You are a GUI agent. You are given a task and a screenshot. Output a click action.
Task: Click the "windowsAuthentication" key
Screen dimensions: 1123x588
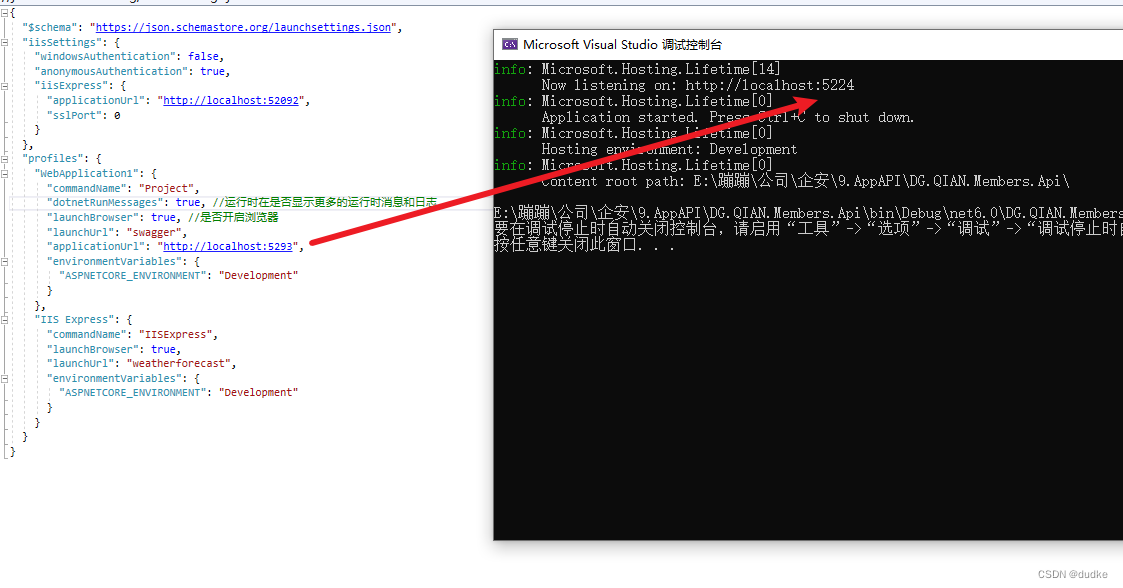[105, 57]
